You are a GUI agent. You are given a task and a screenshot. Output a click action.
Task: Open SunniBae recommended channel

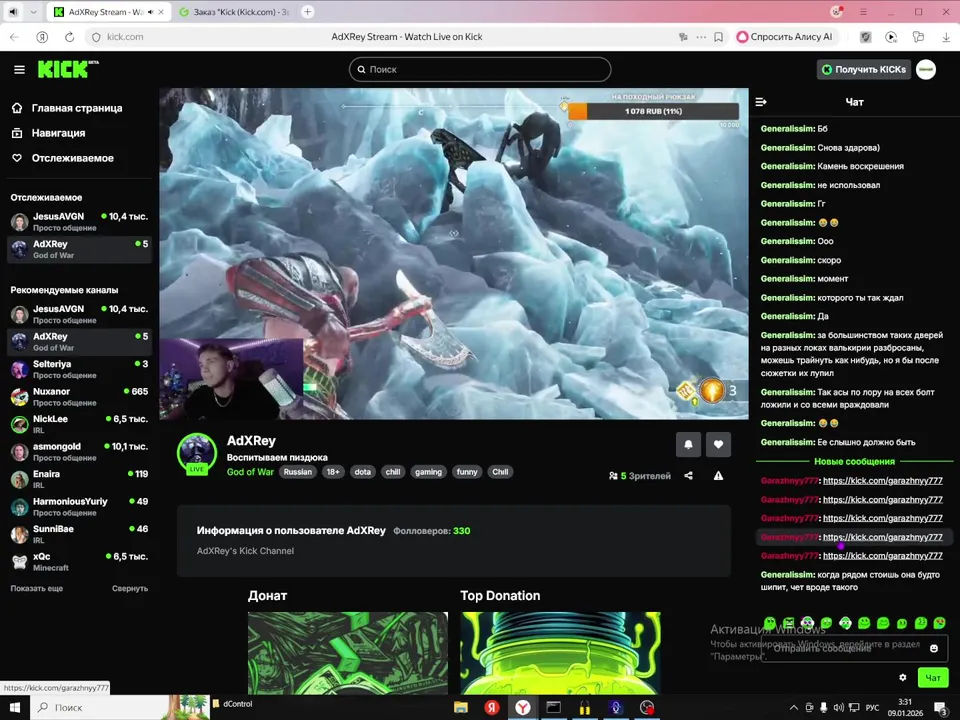coord(80,534)
